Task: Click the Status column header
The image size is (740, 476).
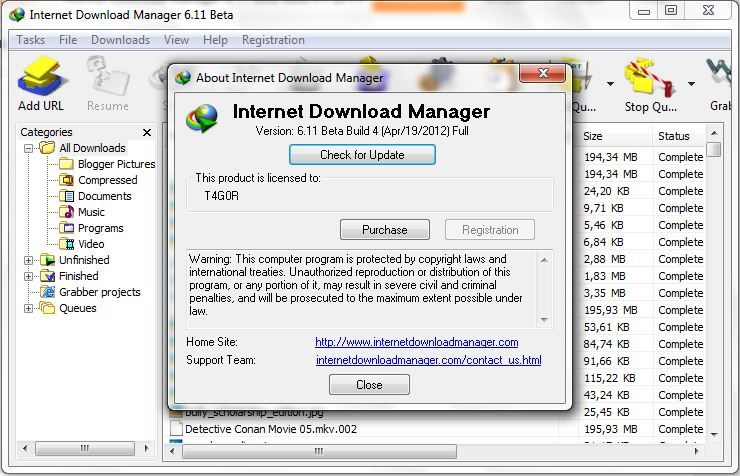Action: pos(680,136)
